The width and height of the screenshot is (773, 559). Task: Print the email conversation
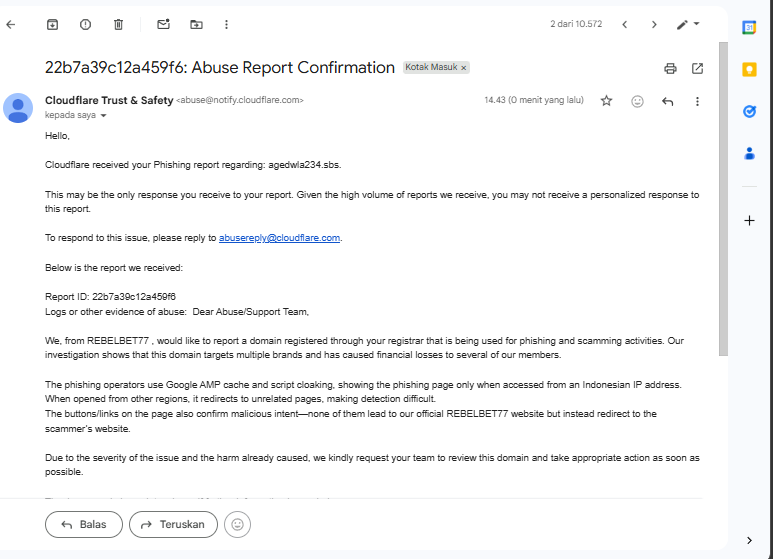[x=670, y=68]
